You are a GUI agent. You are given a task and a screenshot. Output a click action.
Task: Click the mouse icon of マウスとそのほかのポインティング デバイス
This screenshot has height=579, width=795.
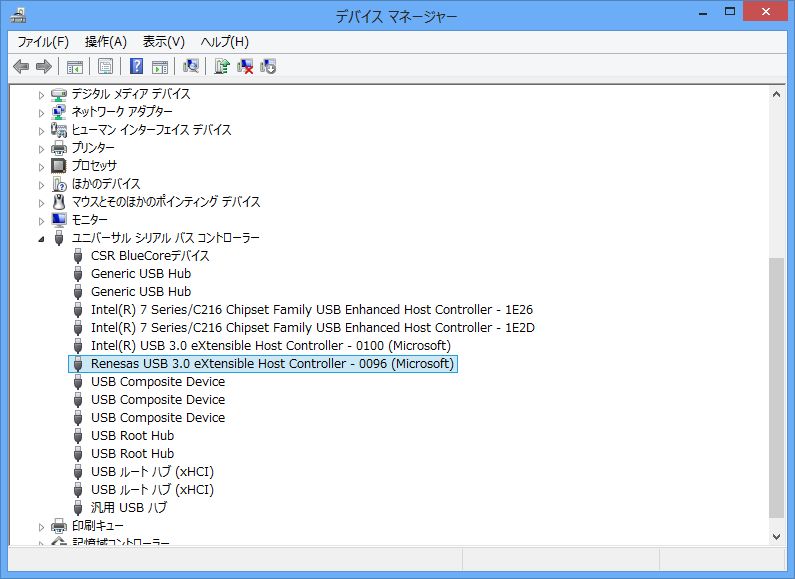59,202
